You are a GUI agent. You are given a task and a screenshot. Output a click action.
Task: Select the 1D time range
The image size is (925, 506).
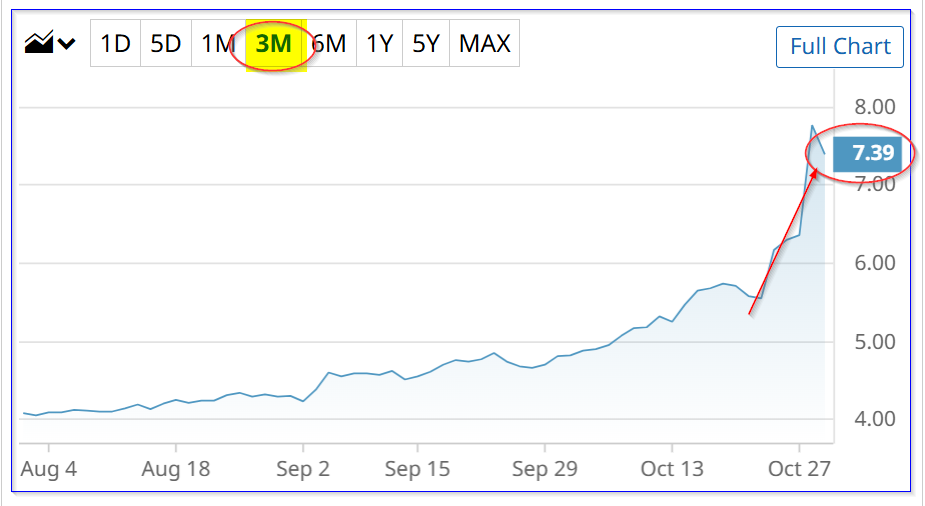115,44
